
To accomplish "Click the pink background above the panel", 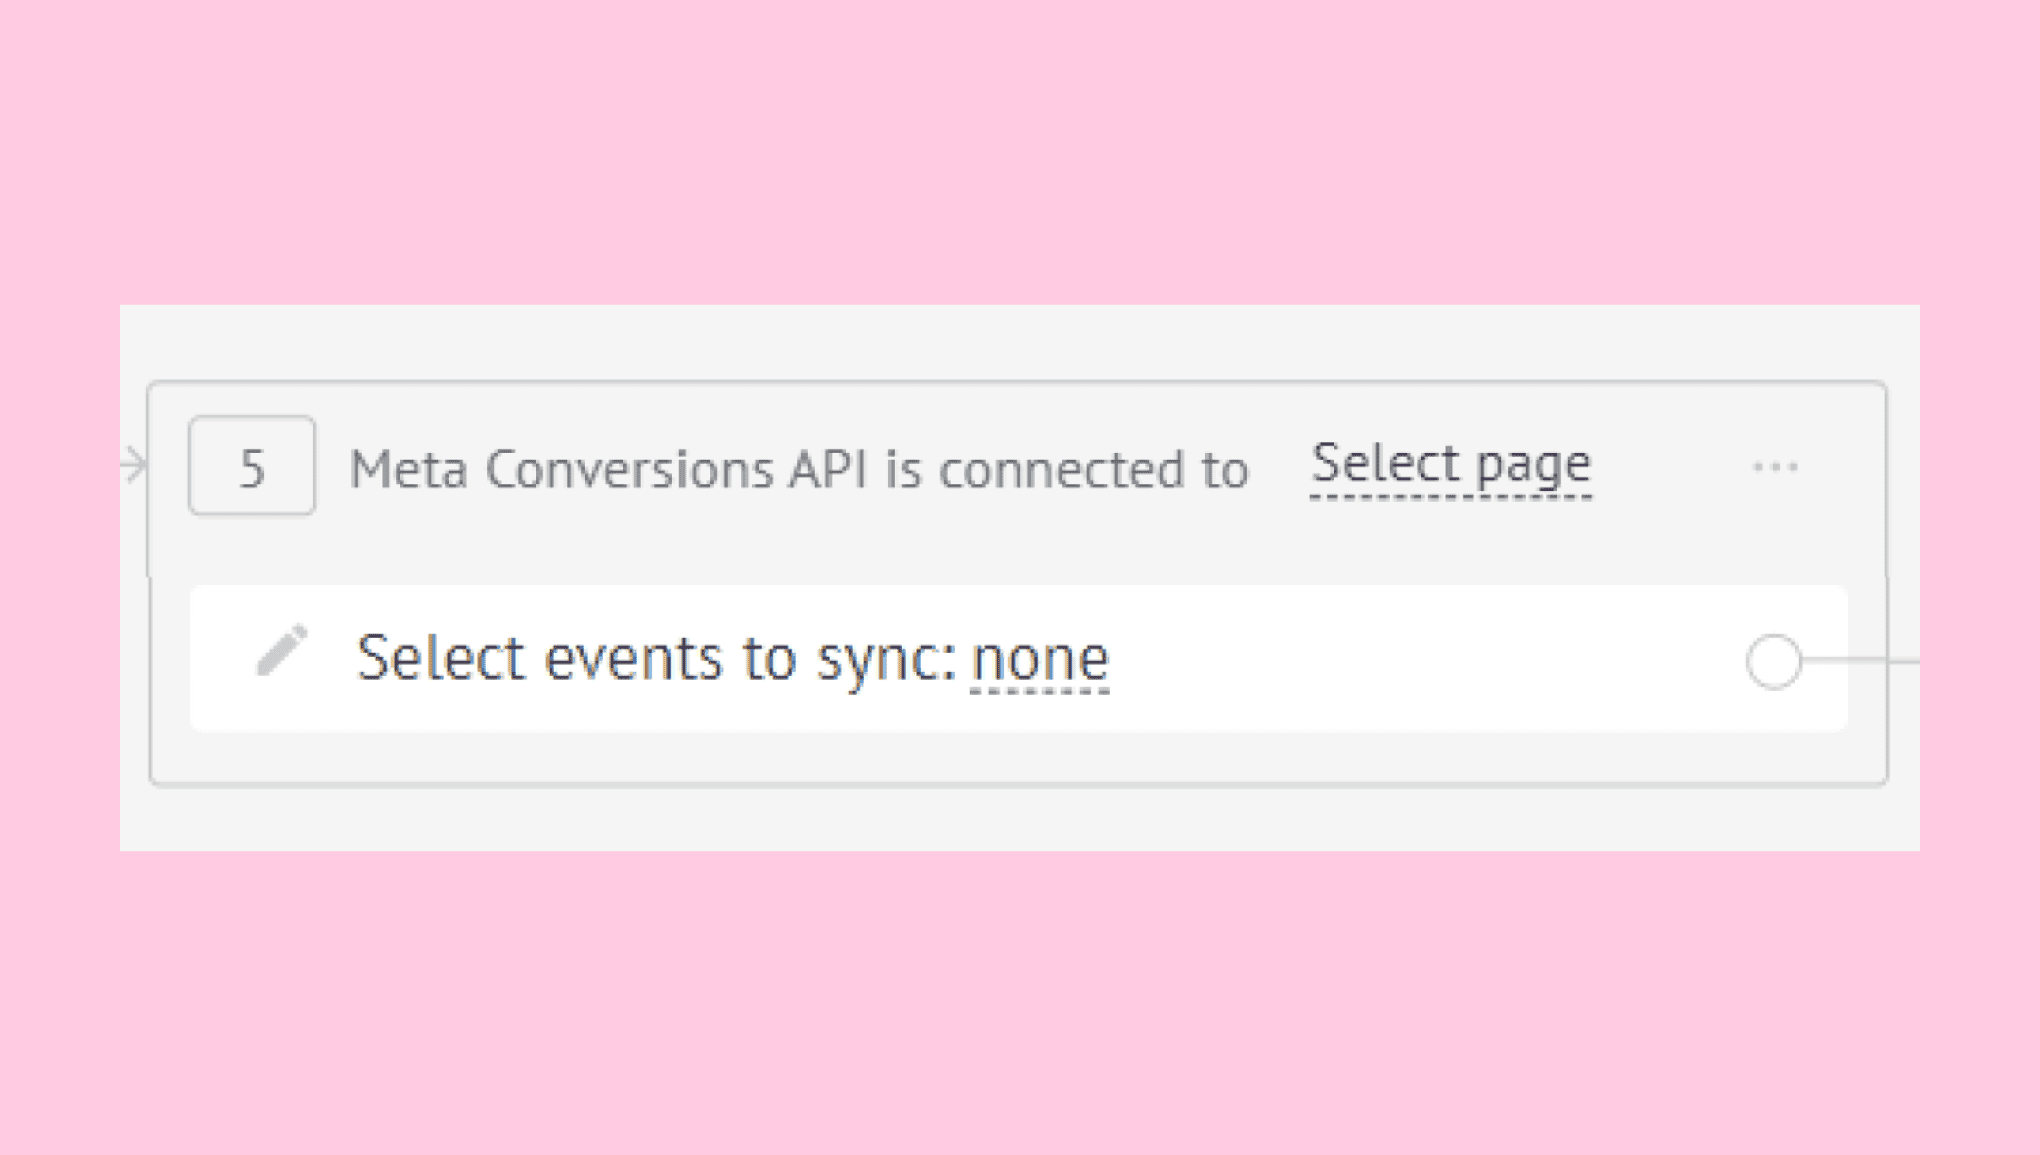I will click(x=1020, y=150).
